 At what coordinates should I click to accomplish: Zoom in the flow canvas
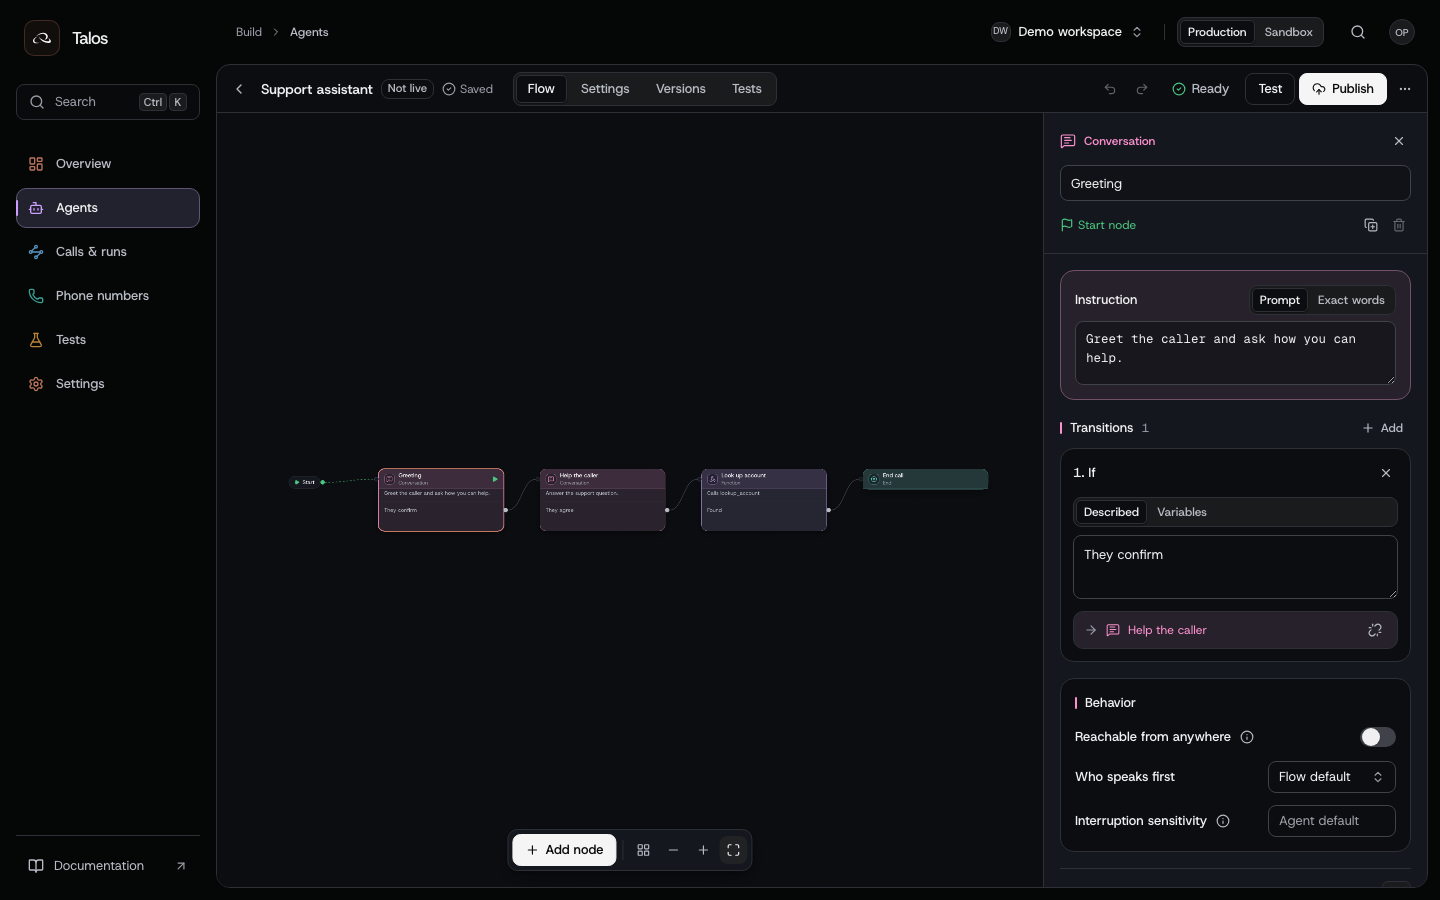703,850
